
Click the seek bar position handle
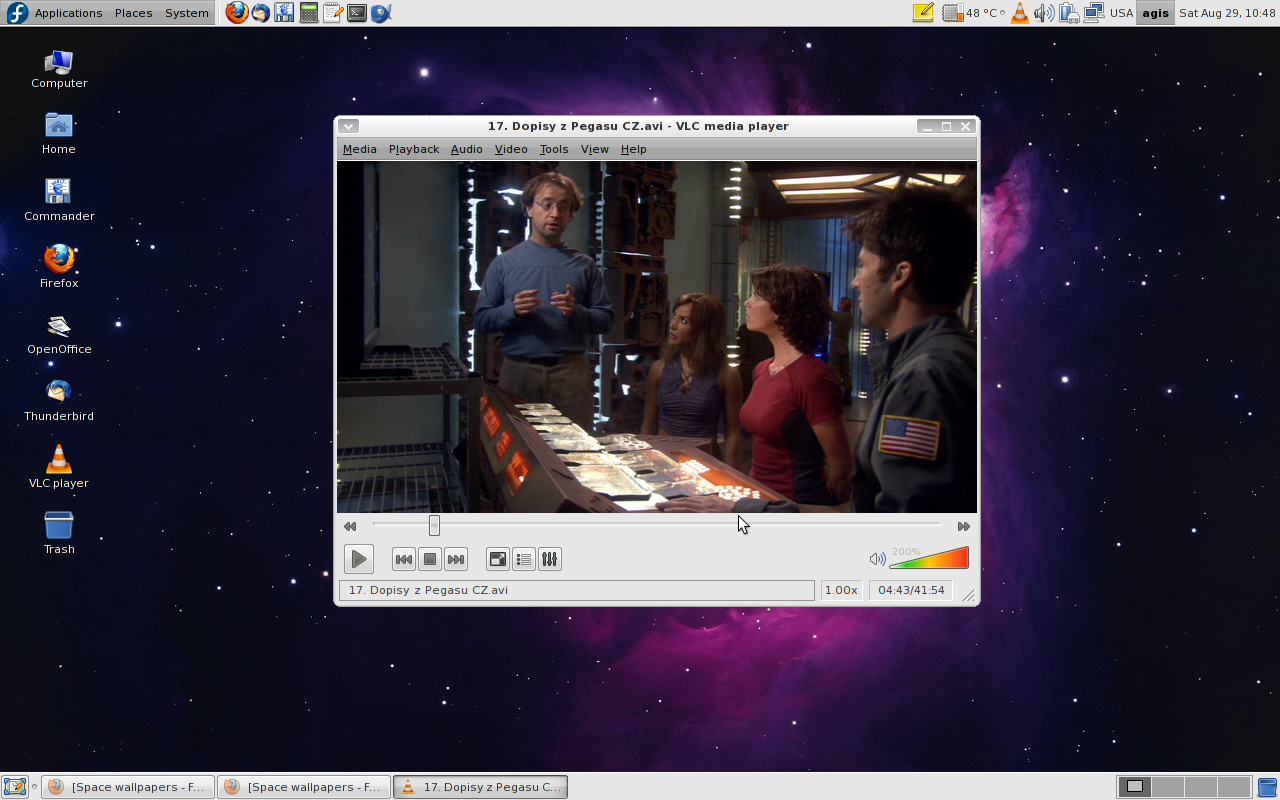click(x=434, y=525)
